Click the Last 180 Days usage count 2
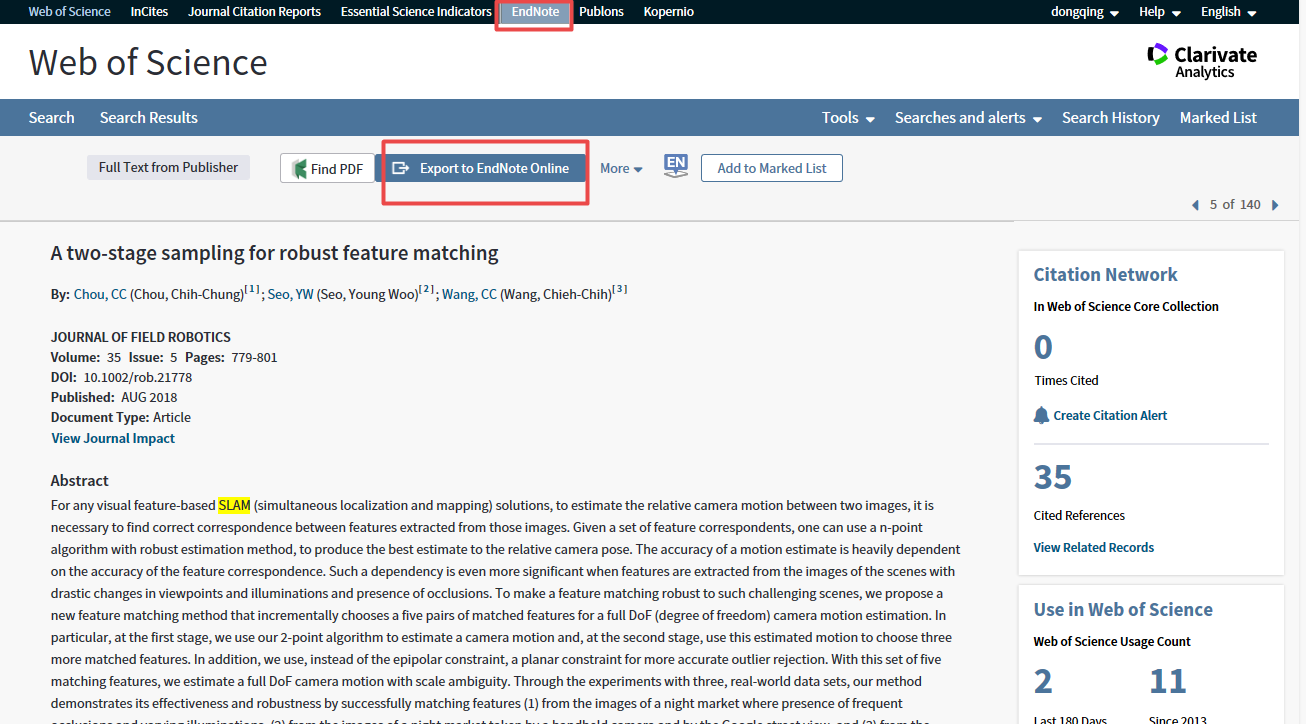This screenshot has width=1306, height=724. click(x=1043, y=682)
